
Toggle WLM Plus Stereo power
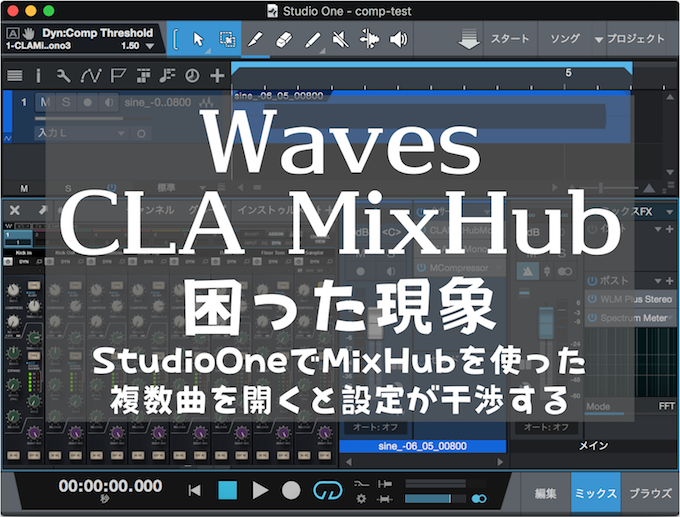tap(592, 299)
